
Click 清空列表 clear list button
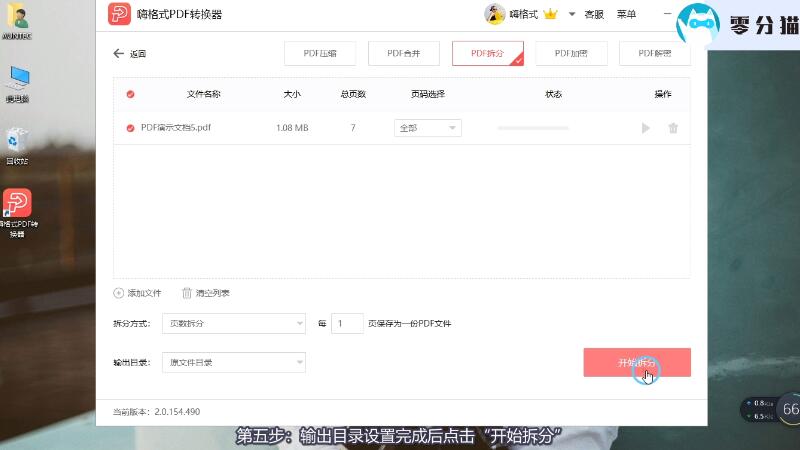(x=206, y=293)
